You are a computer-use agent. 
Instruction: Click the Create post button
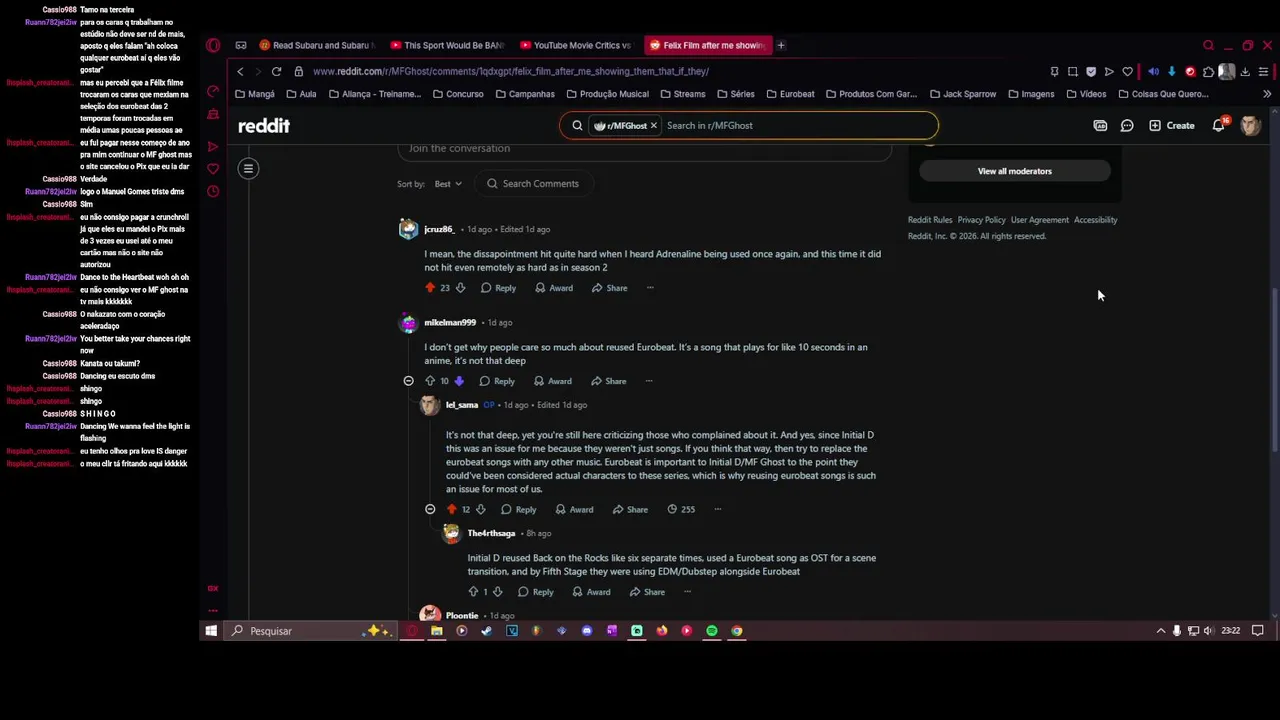[x=1172, y=126]
